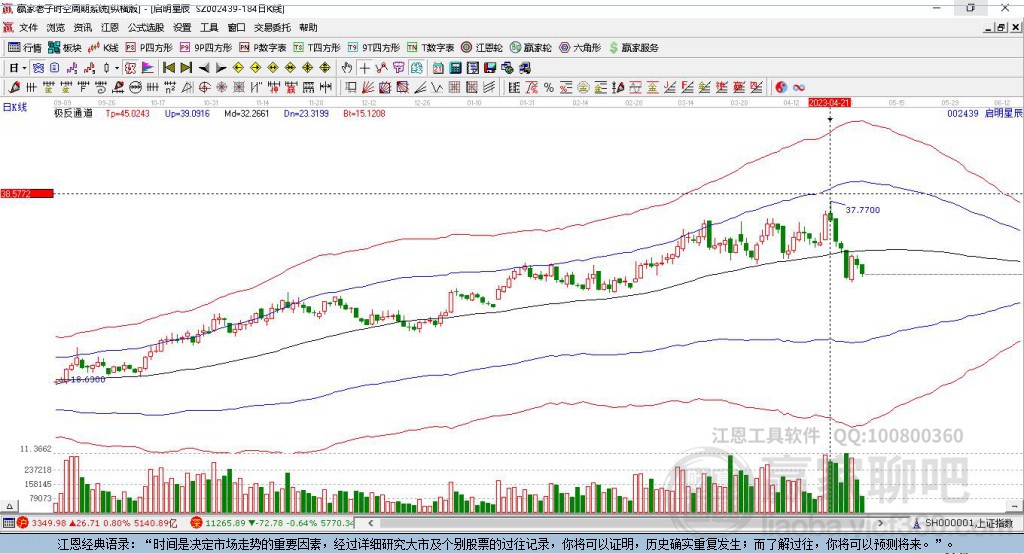Click the 002439 启明星辰 stock label

[x=985, y=114]
